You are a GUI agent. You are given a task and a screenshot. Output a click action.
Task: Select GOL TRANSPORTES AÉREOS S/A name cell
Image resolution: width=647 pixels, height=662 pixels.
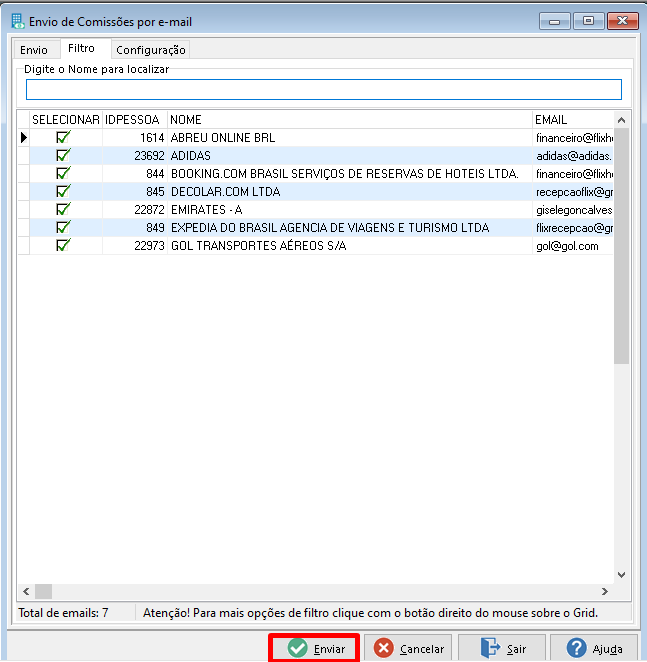coord(350,246)
